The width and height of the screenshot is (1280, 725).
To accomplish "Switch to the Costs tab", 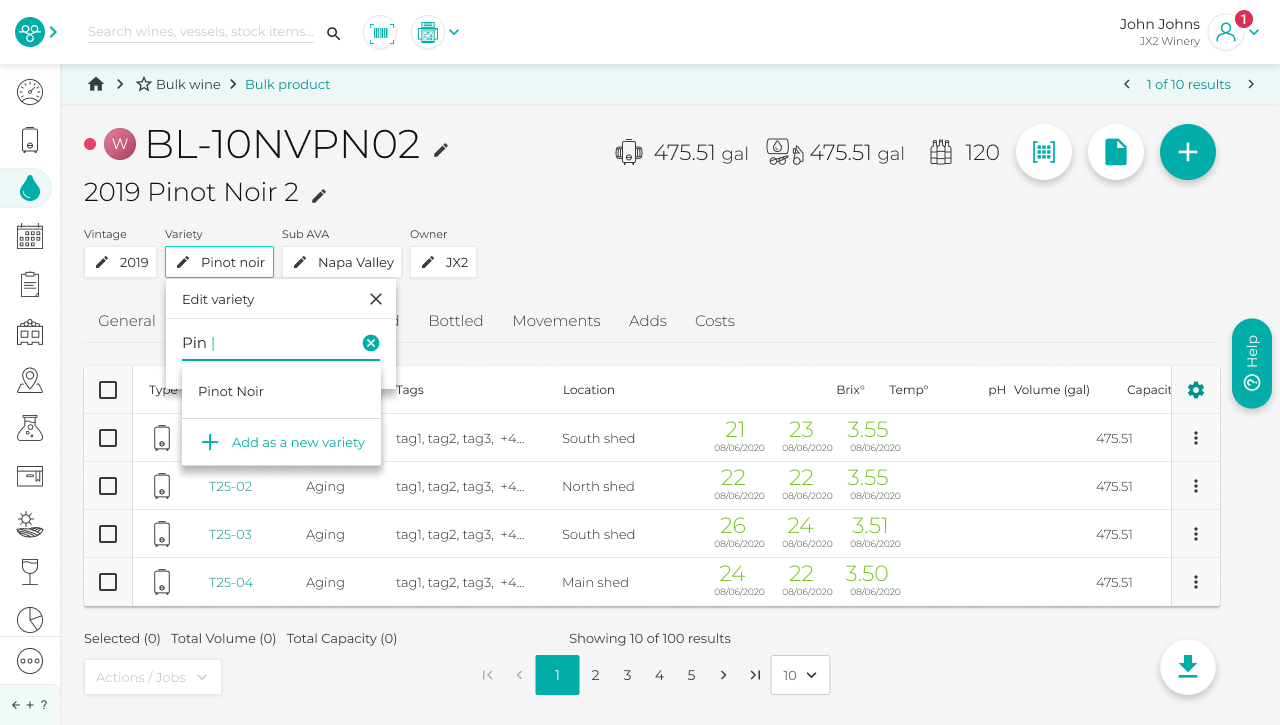I will click(x=715, y=321).
